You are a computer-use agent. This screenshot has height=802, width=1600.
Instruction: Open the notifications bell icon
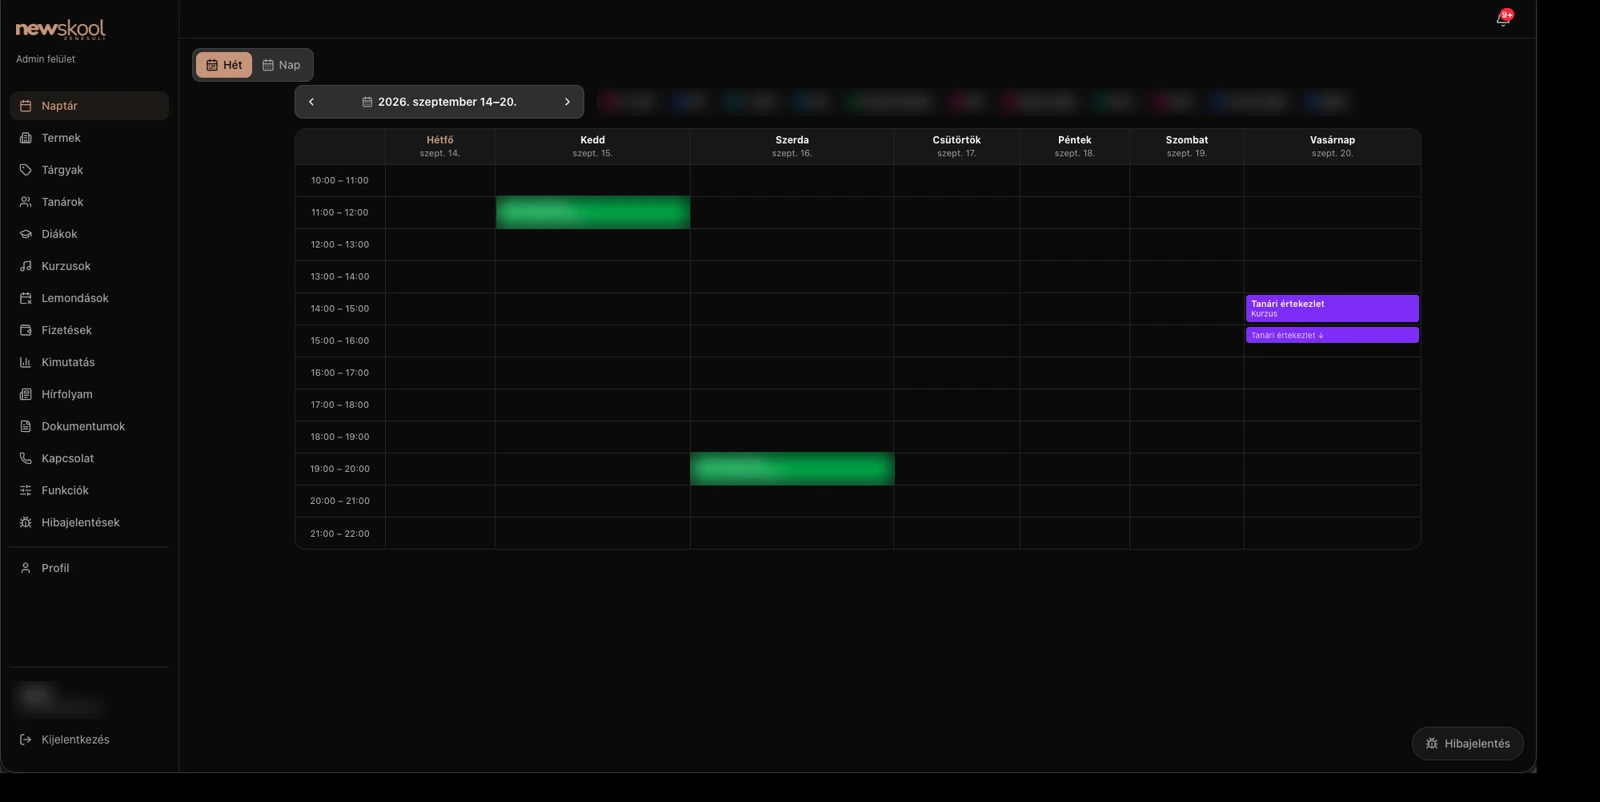coord(1502,19)
